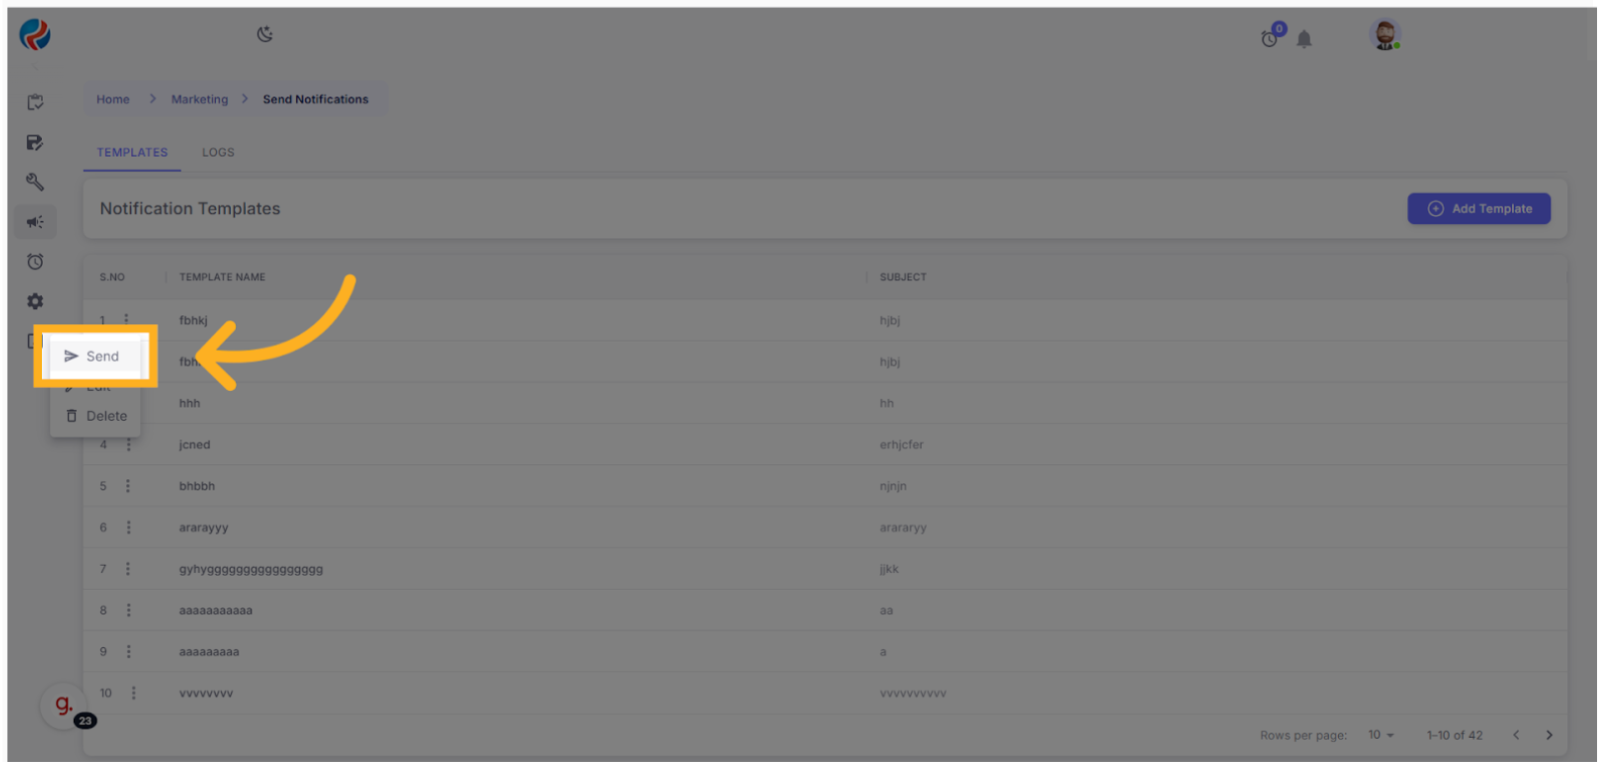Switch to the Logs tab
This screenshot has width=1605, height=762.
tap(218, 152)
